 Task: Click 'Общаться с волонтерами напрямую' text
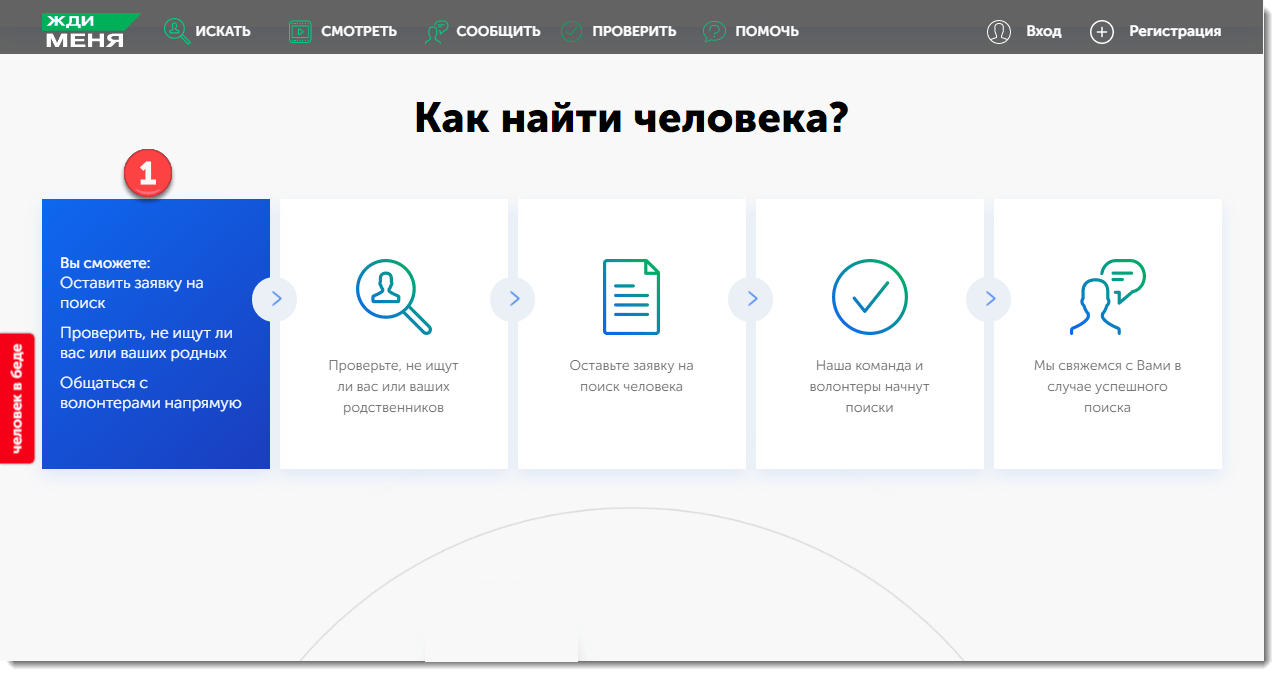click(151, 393)
